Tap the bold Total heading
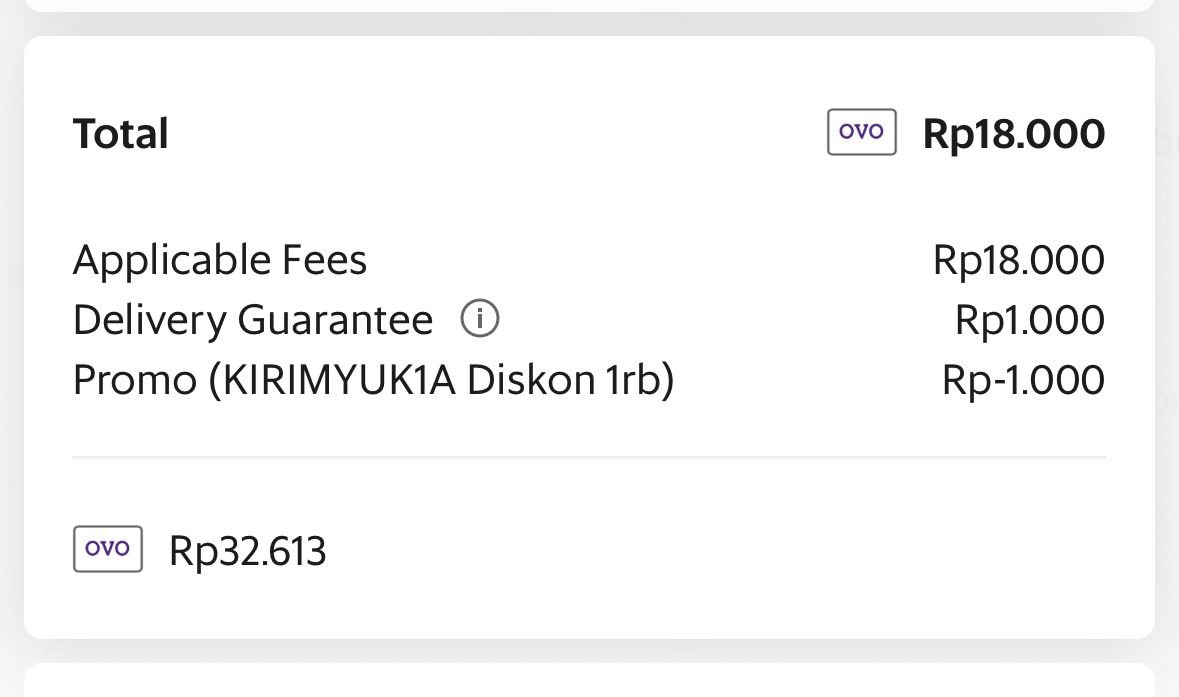 121,134
